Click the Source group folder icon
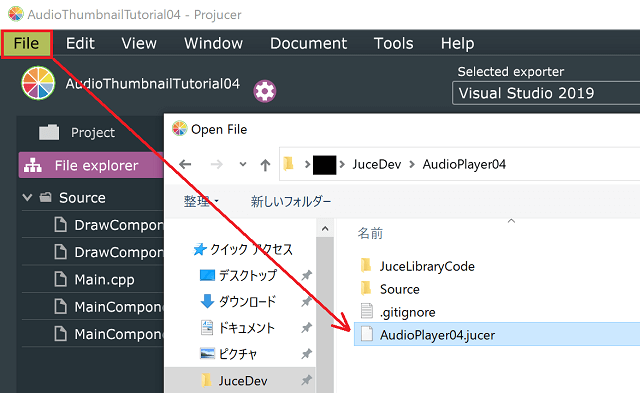This screenshot has width=640, height=393. pos(45,198)
